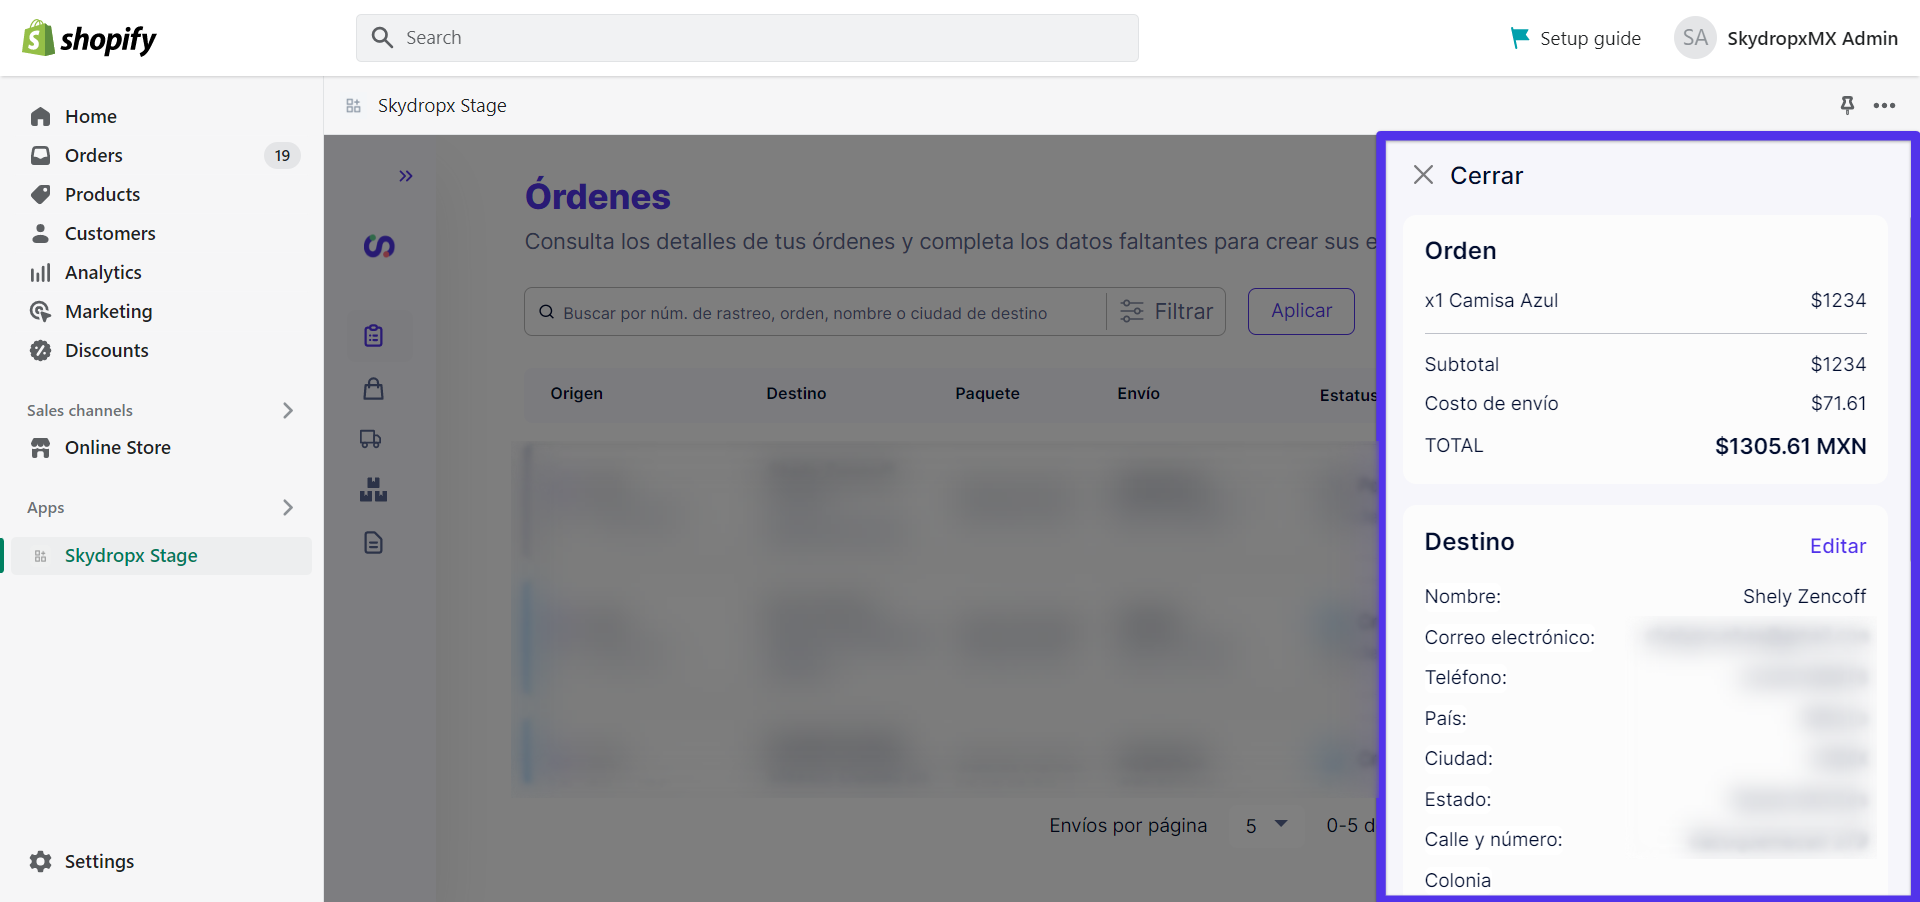Open the Envíos por página dropdown
Image resolution: width=1920 pixels, height=902 pixels.
click(x=1266, y=825)
